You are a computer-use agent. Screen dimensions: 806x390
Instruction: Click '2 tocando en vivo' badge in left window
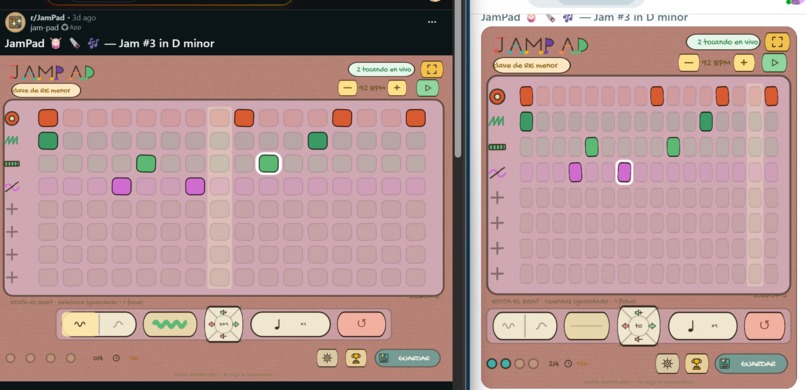tap(381, 69)
